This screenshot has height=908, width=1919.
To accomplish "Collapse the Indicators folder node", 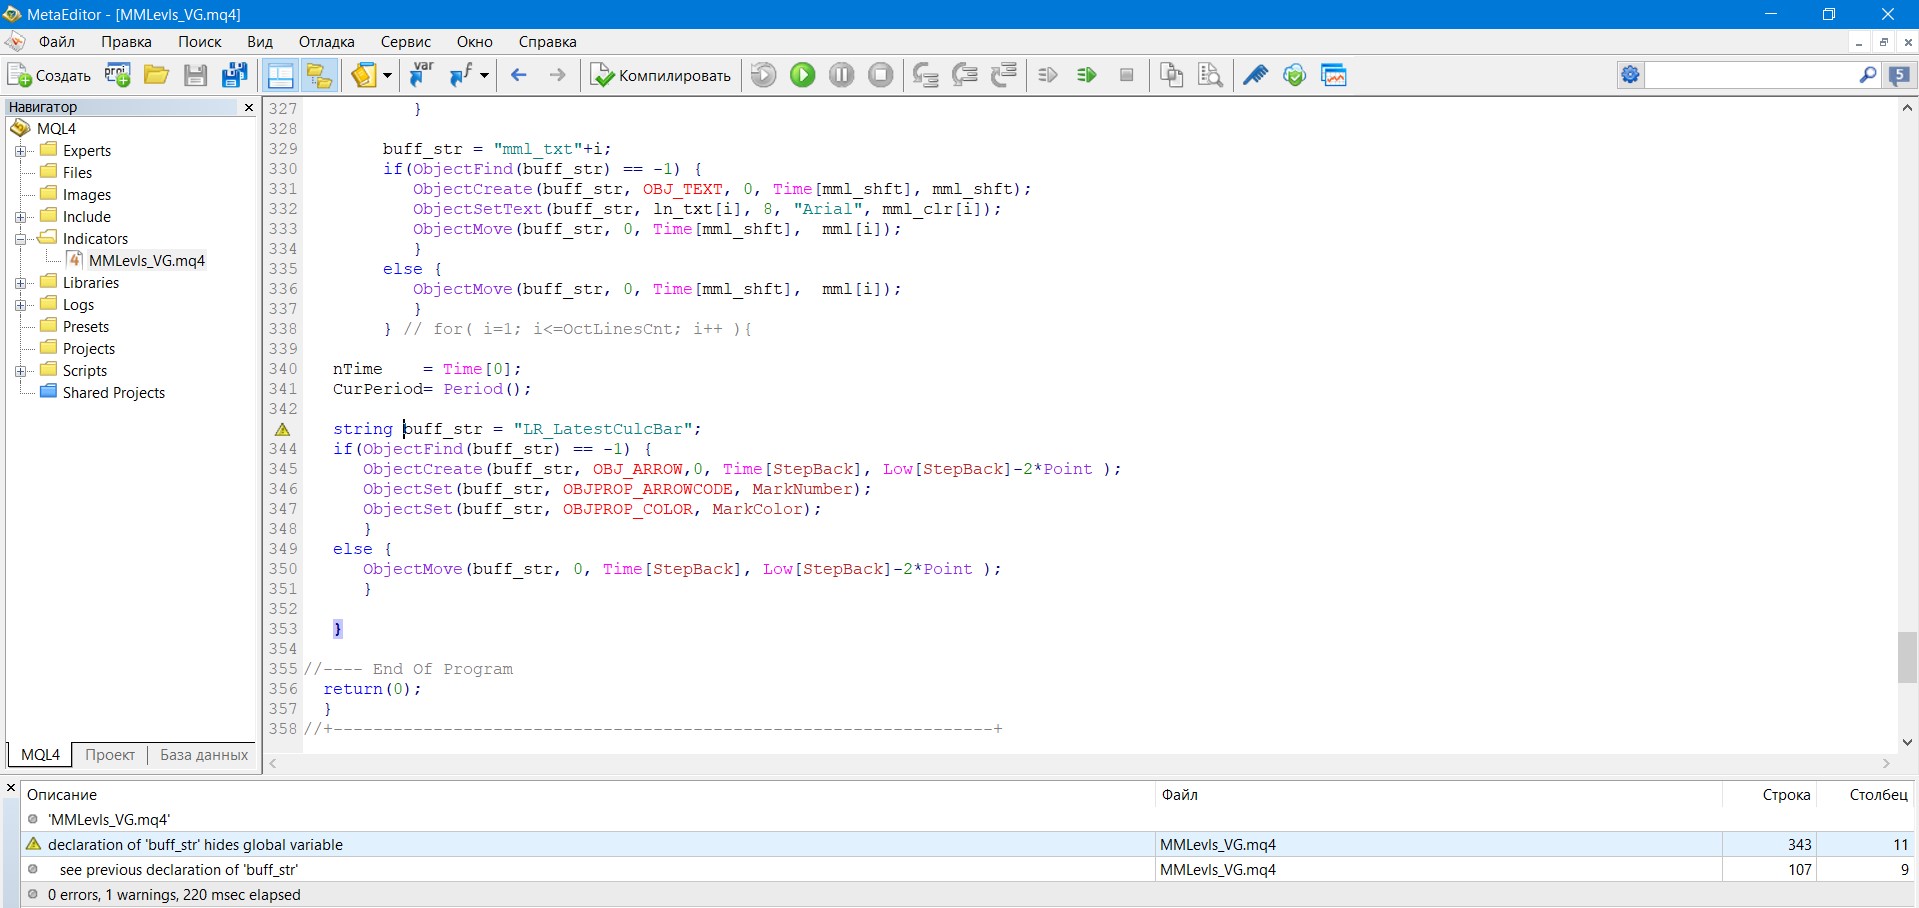I will [x=20, y=239].
